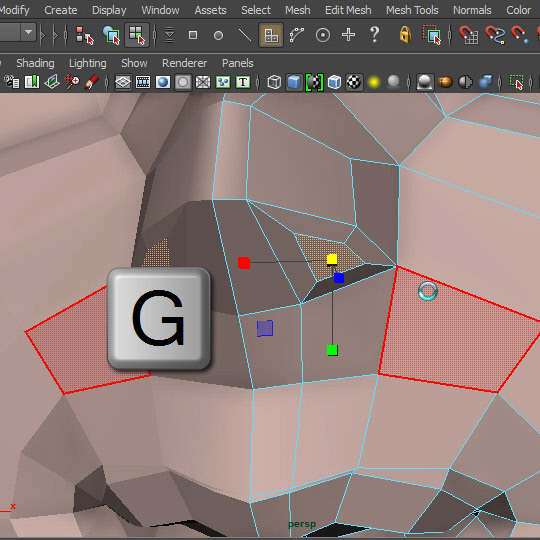Screen dimensions: 540x540
Task: Select the hulls curve mask icon
Action: tap(297, 35)
